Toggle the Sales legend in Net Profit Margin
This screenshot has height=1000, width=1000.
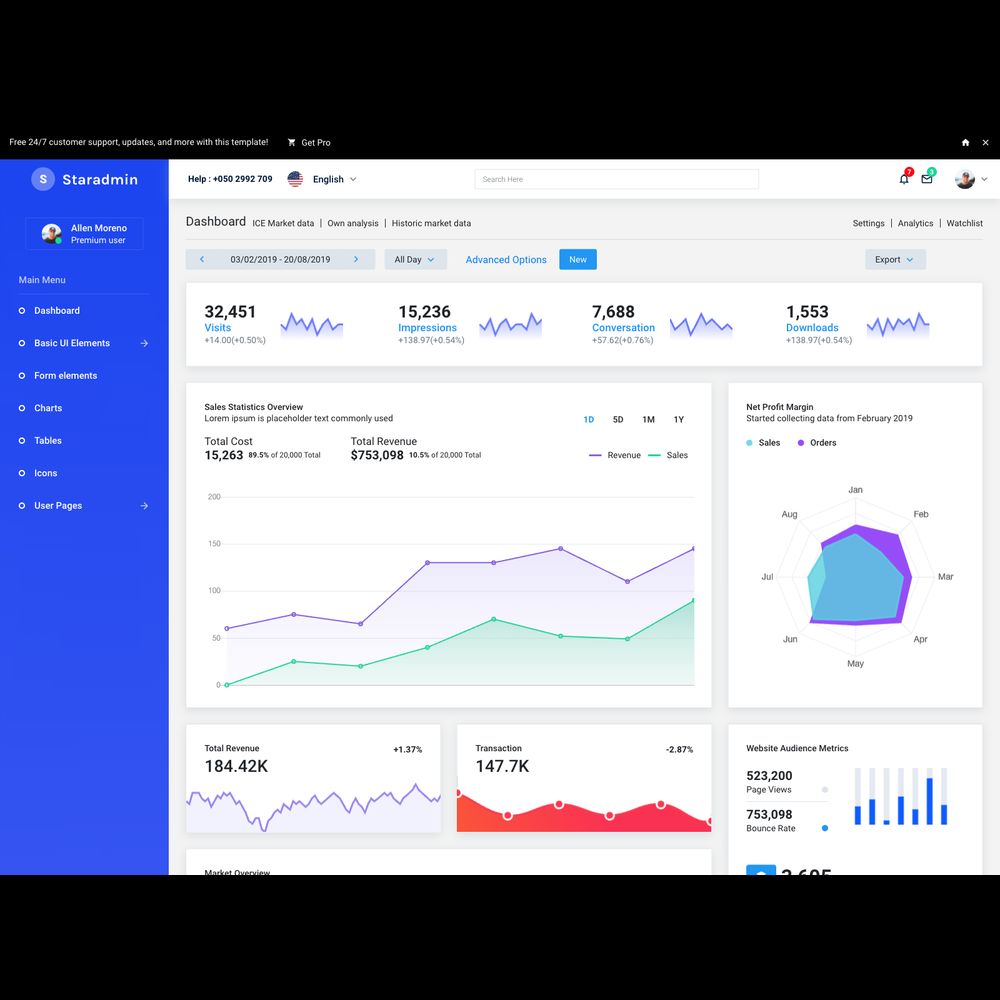[763, 442]
